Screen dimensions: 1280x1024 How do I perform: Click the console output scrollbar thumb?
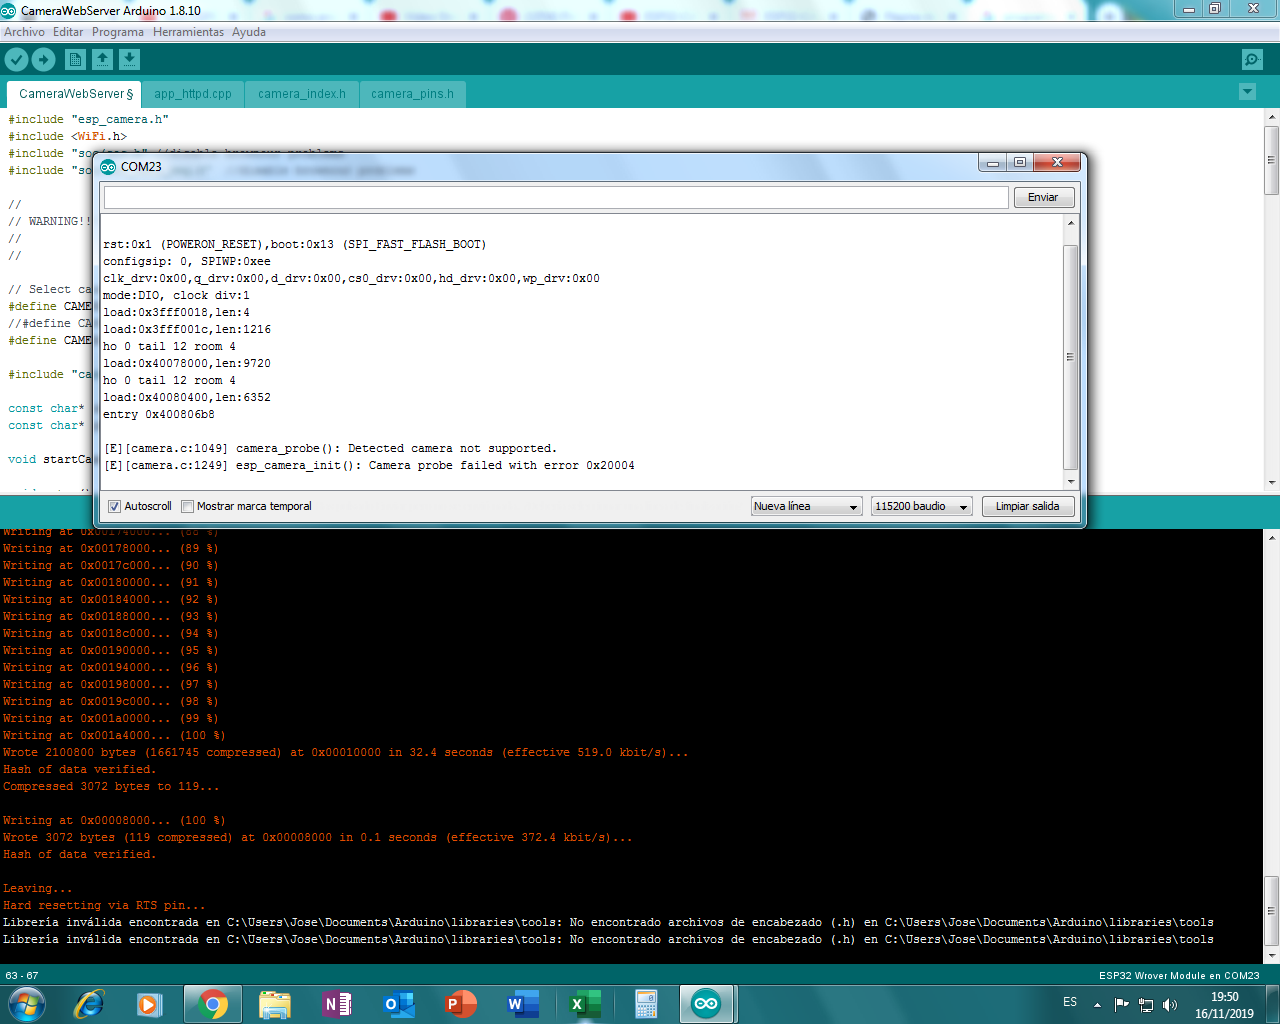[1272, 911]
